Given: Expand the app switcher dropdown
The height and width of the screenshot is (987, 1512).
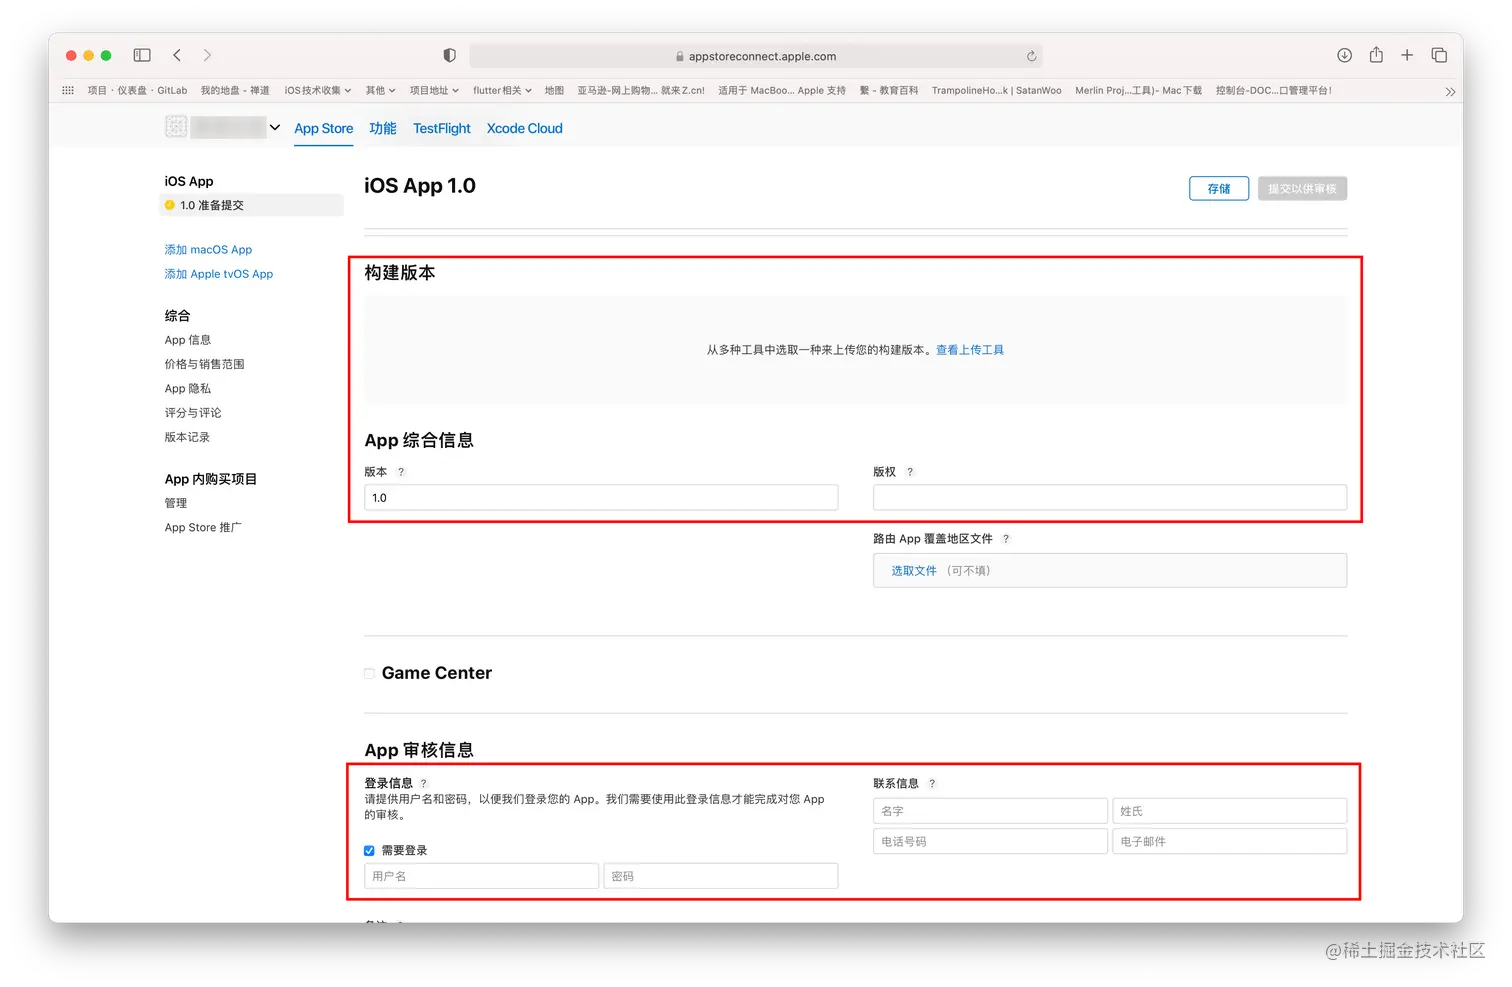Looking at the screenshot, I should click(275, 127).
